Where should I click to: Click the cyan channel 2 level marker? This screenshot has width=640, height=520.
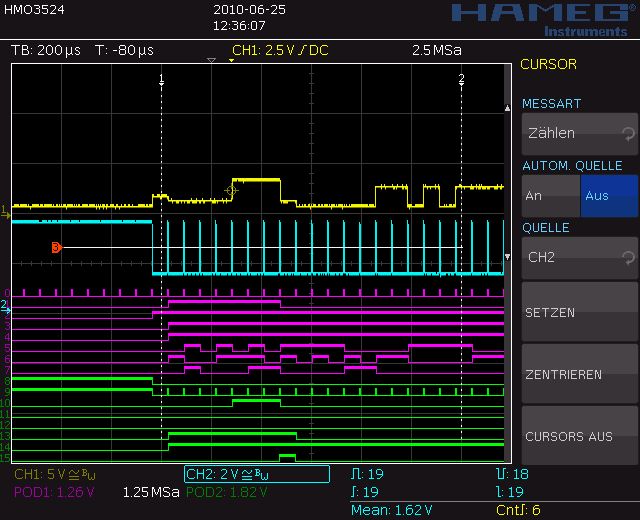tap(4, 306)
